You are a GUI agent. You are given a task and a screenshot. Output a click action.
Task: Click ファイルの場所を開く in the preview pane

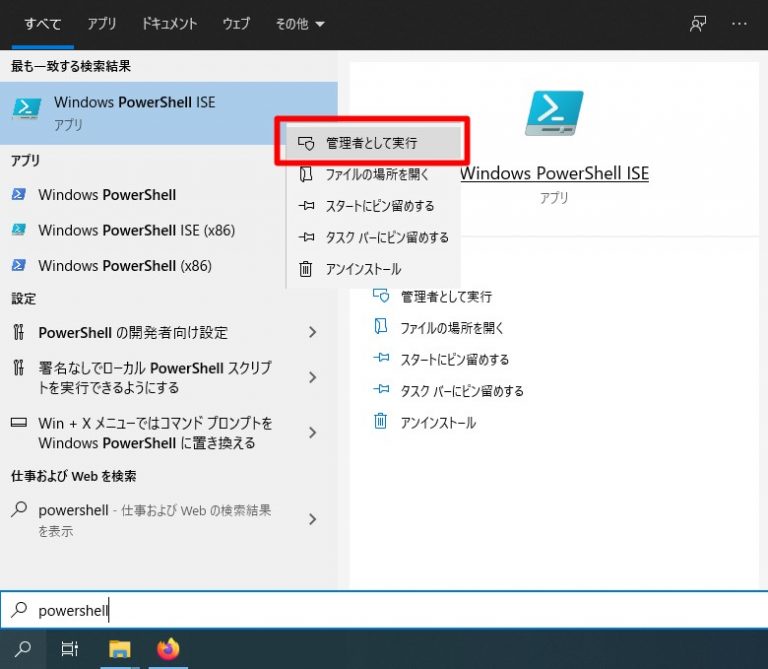[452, 328]
